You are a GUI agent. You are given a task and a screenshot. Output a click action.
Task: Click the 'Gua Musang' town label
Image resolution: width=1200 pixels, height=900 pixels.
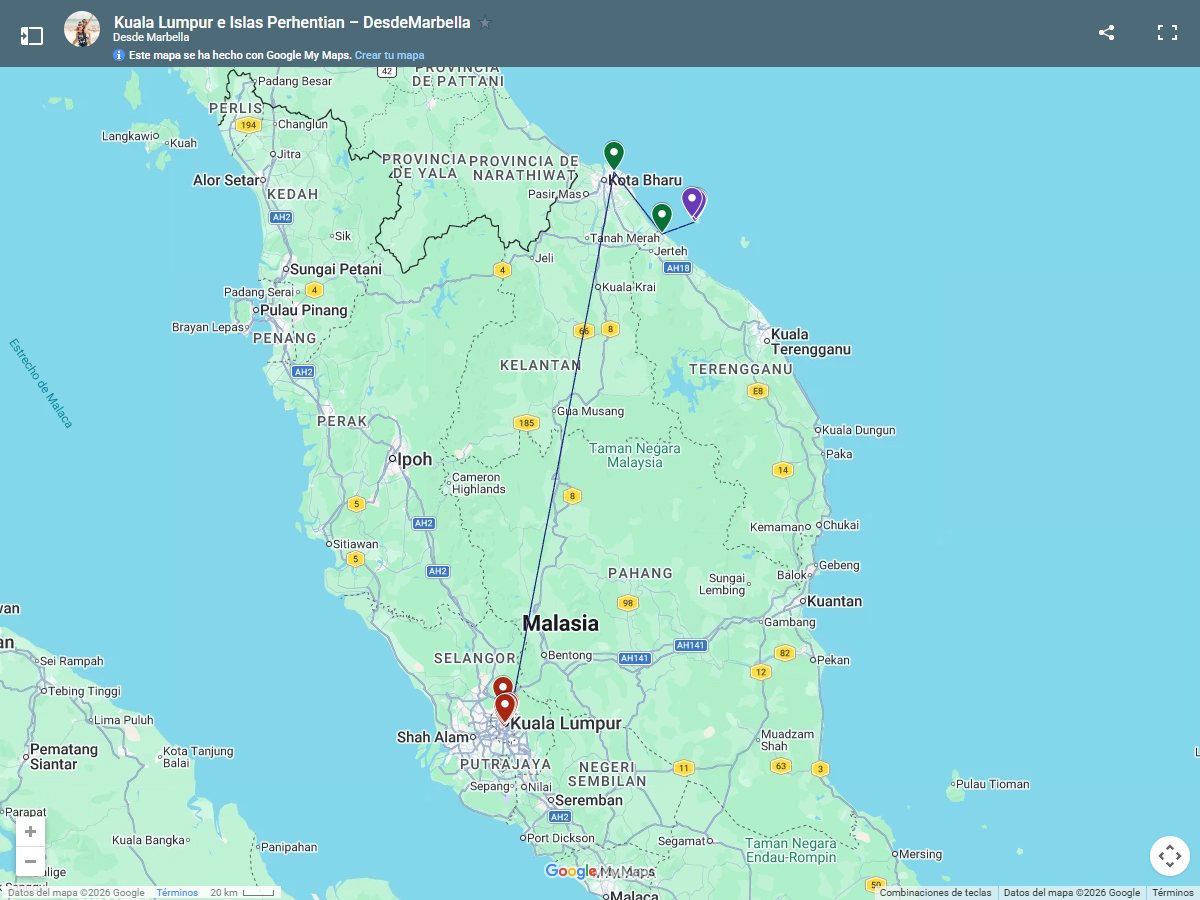pyautogui.click(x=590, y=411)
